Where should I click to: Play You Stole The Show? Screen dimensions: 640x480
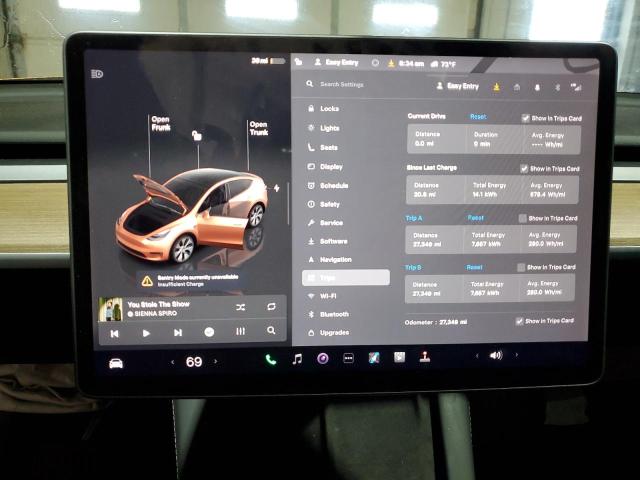146,333
